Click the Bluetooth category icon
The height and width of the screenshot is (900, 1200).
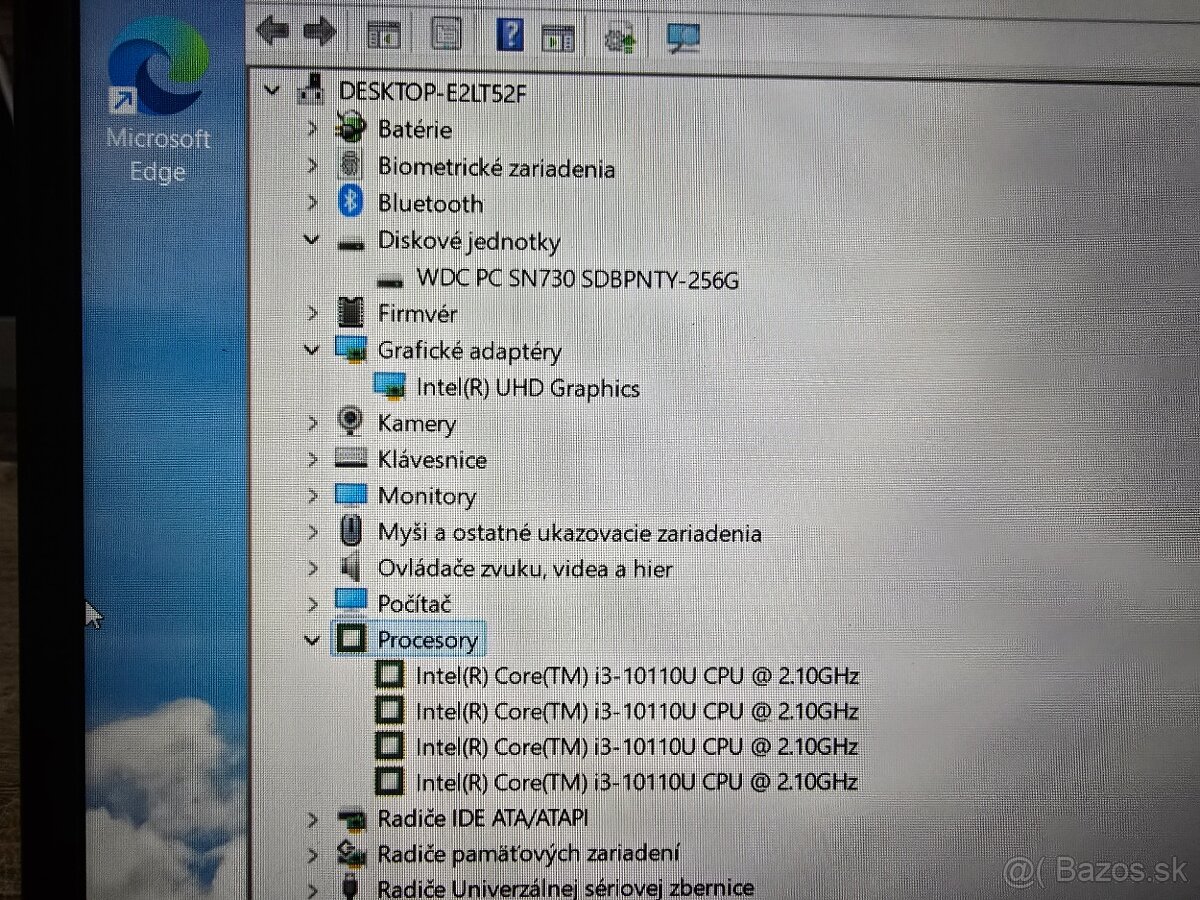(349, 201)
